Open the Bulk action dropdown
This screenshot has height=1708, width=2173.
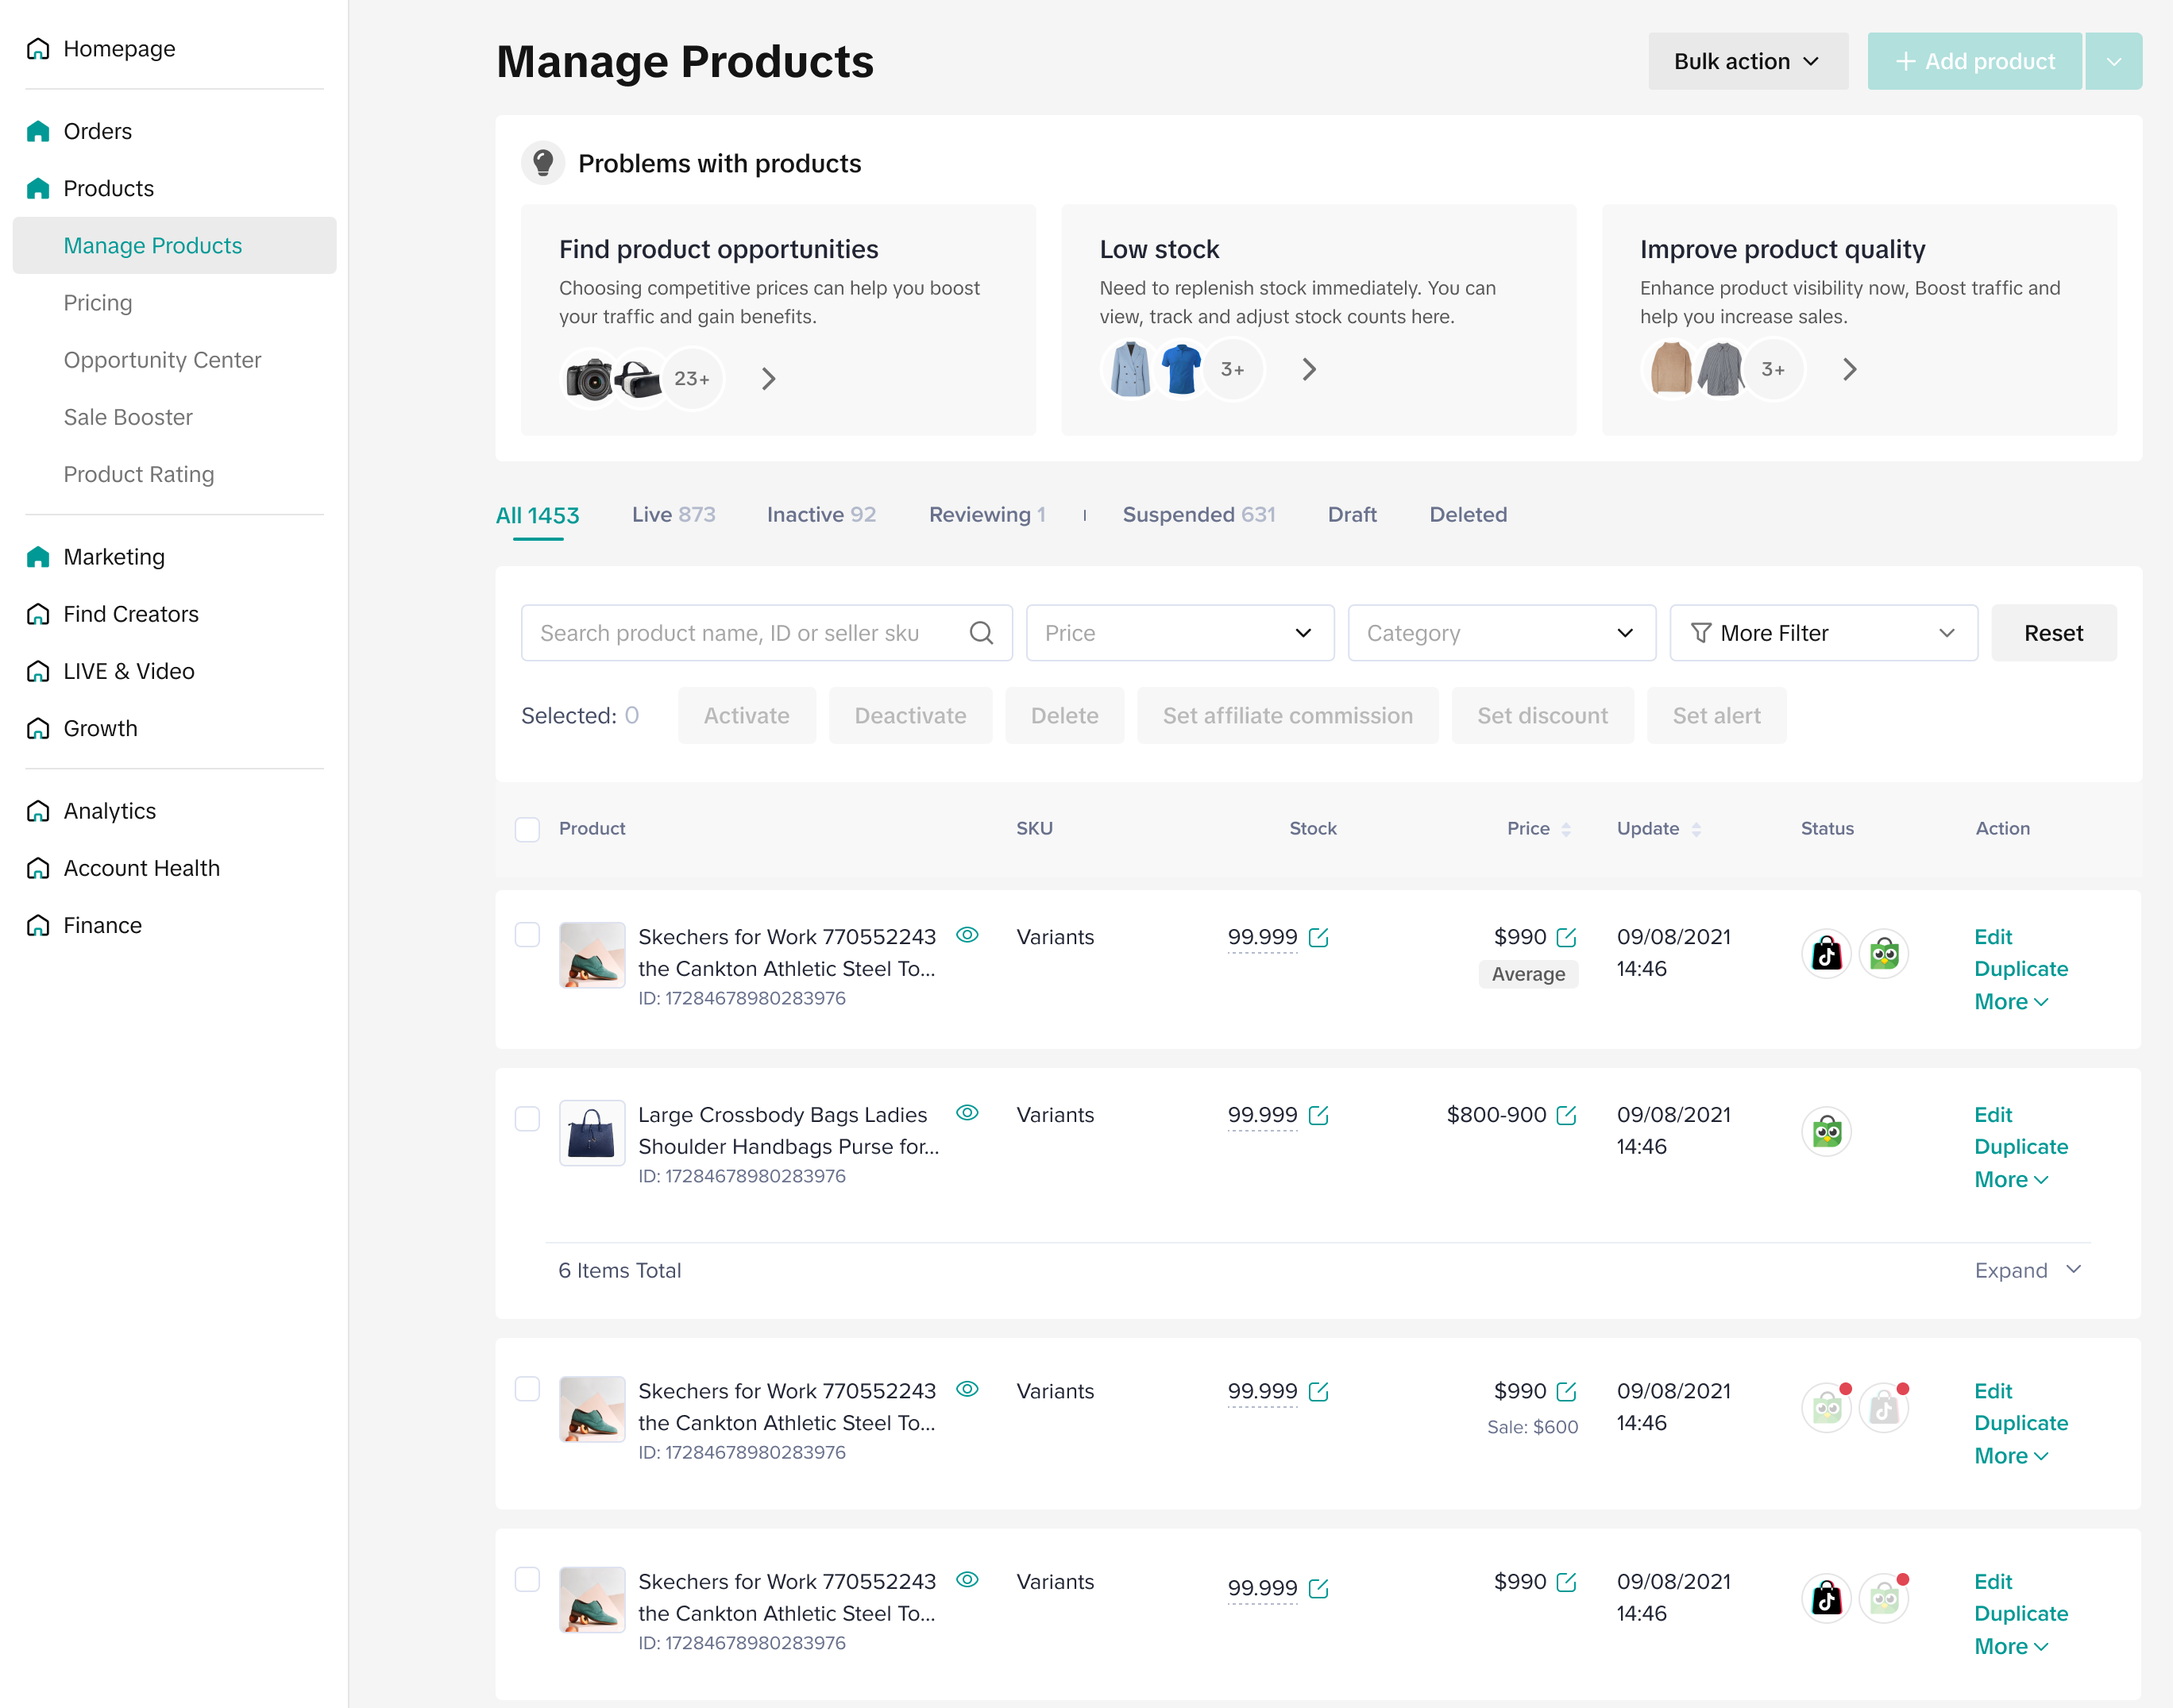tap(1747, 61)
